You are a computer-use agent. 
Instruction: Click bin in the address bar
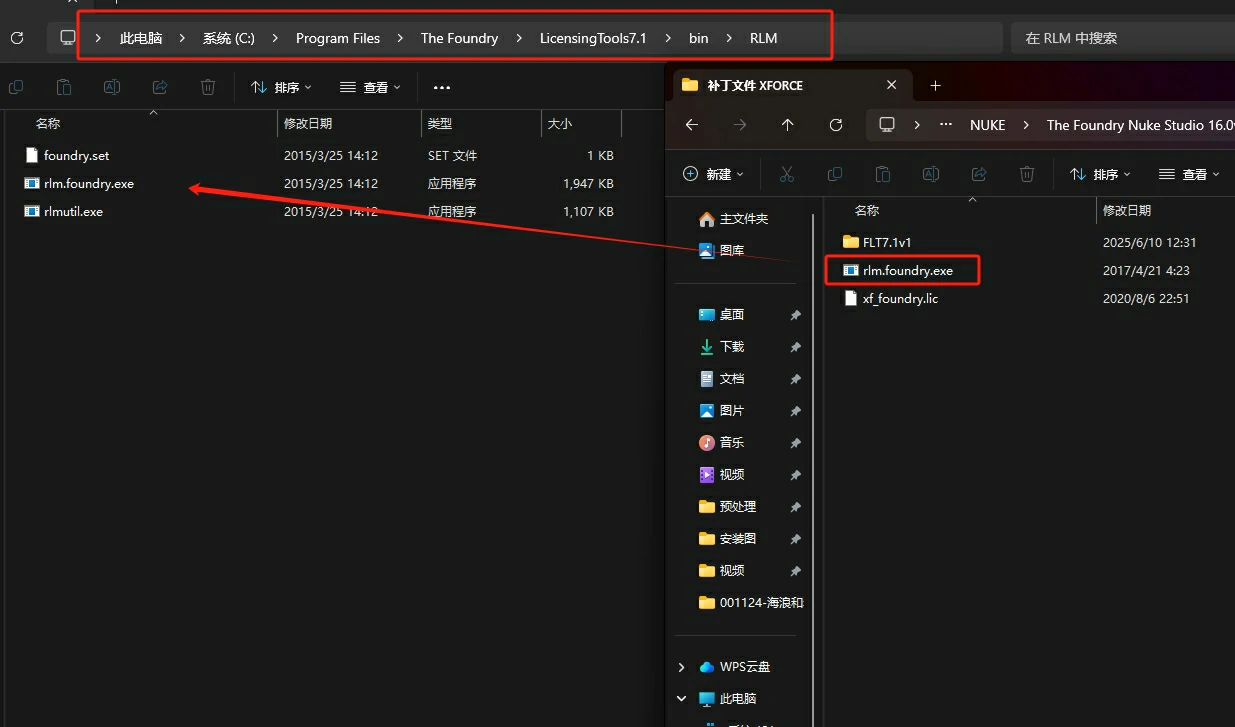click(698, 38)
